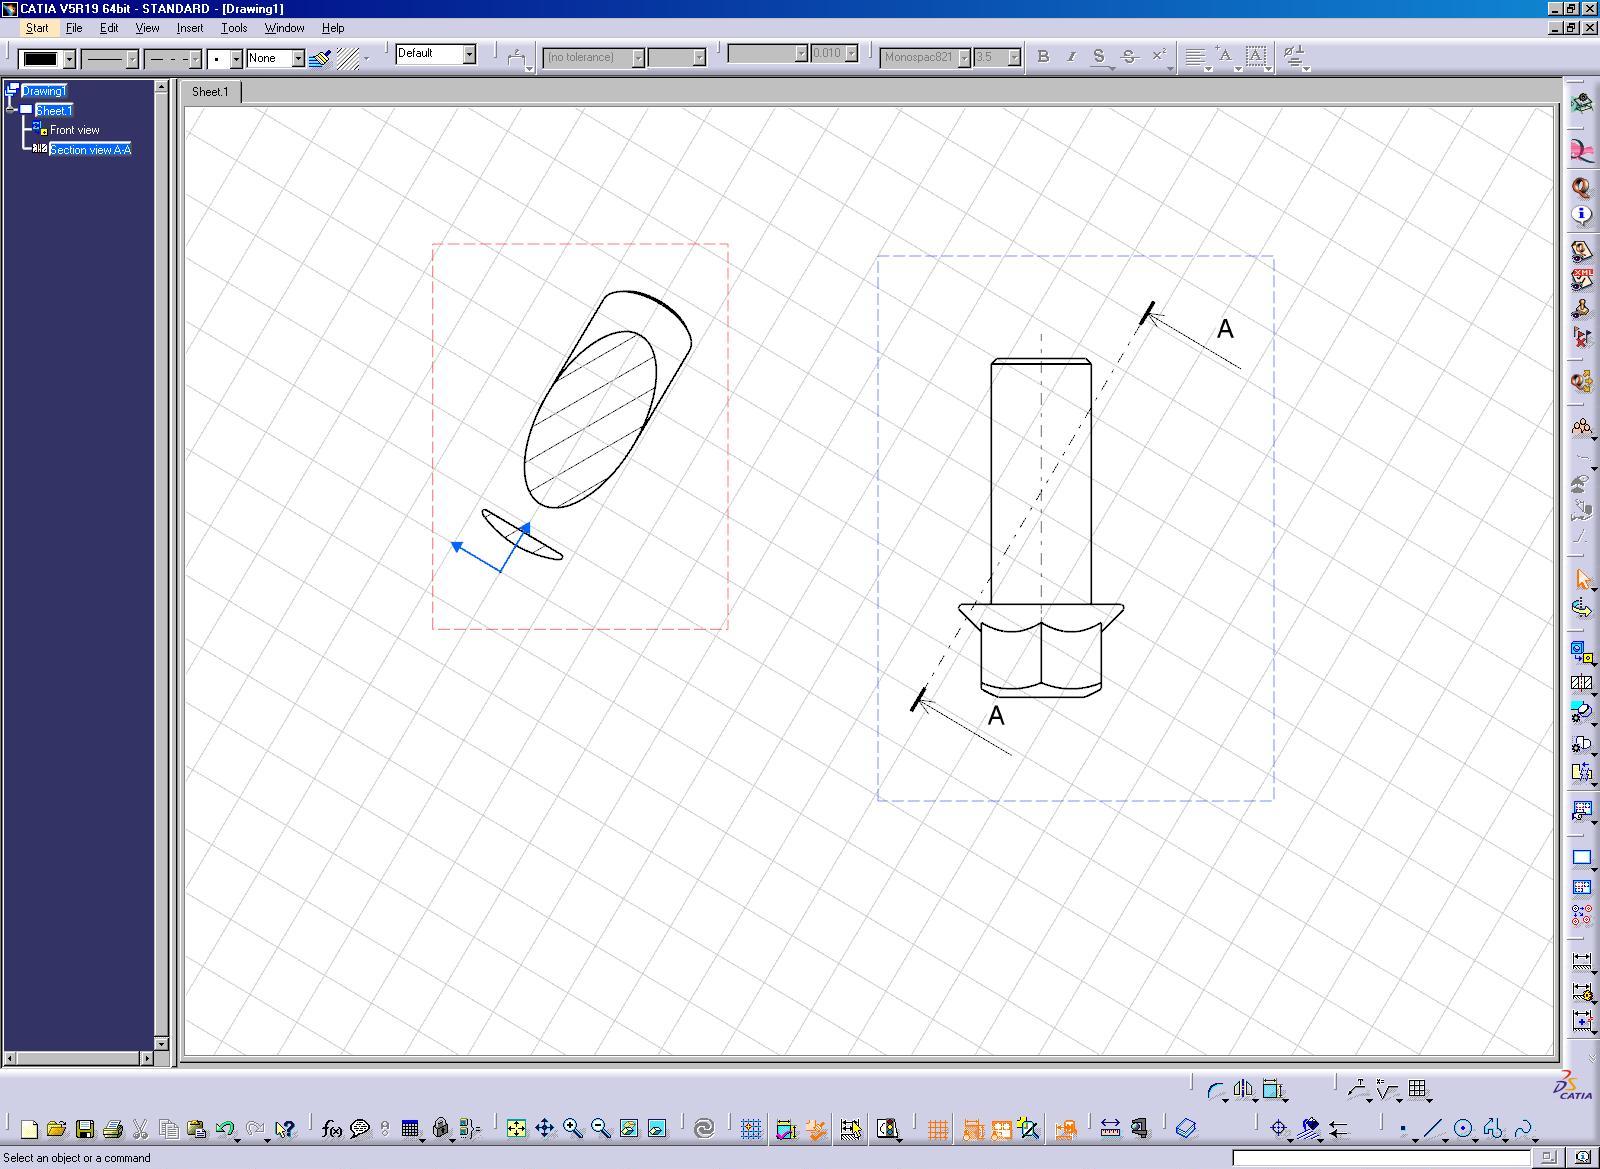Screen dimensions: 1600x1169
Task: Open the tolerance type dropdown
Action: [x=594, y=57]
